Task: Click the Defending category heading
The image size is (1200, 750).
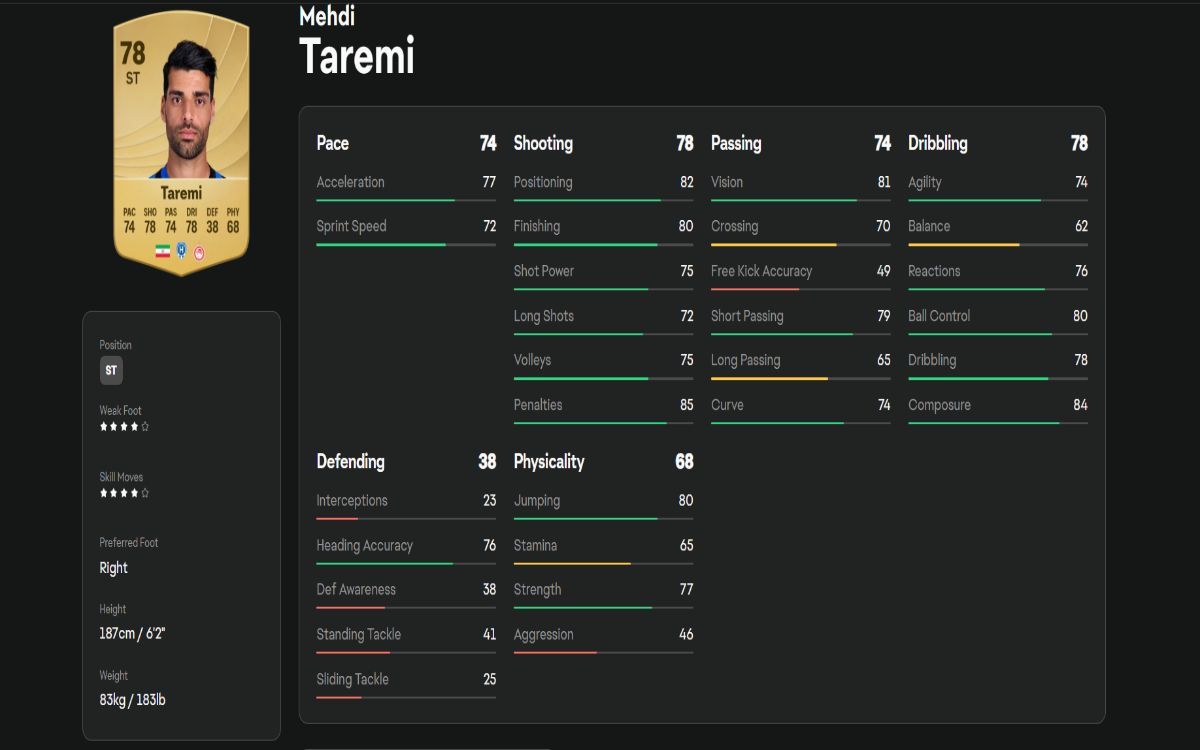Action: pos(350,461)
